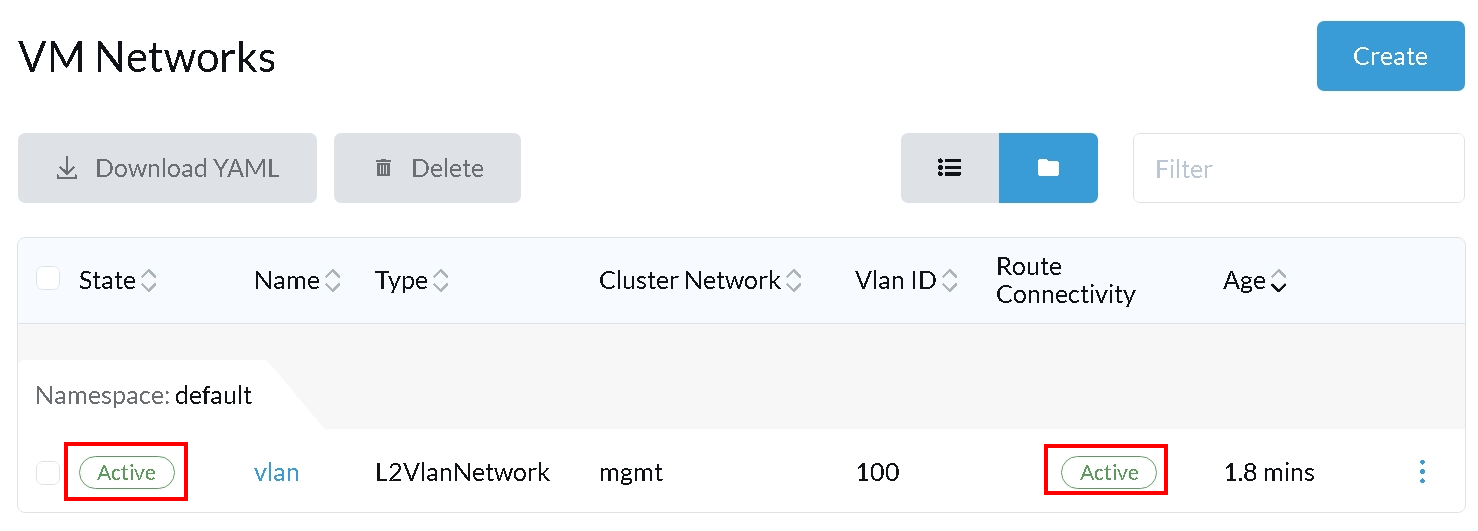Image resolution: width=1478 pixels, height=531 pixels.
Task: Switch to group-by-namespace folder view icon
Action: click(x=1048, y=168)
